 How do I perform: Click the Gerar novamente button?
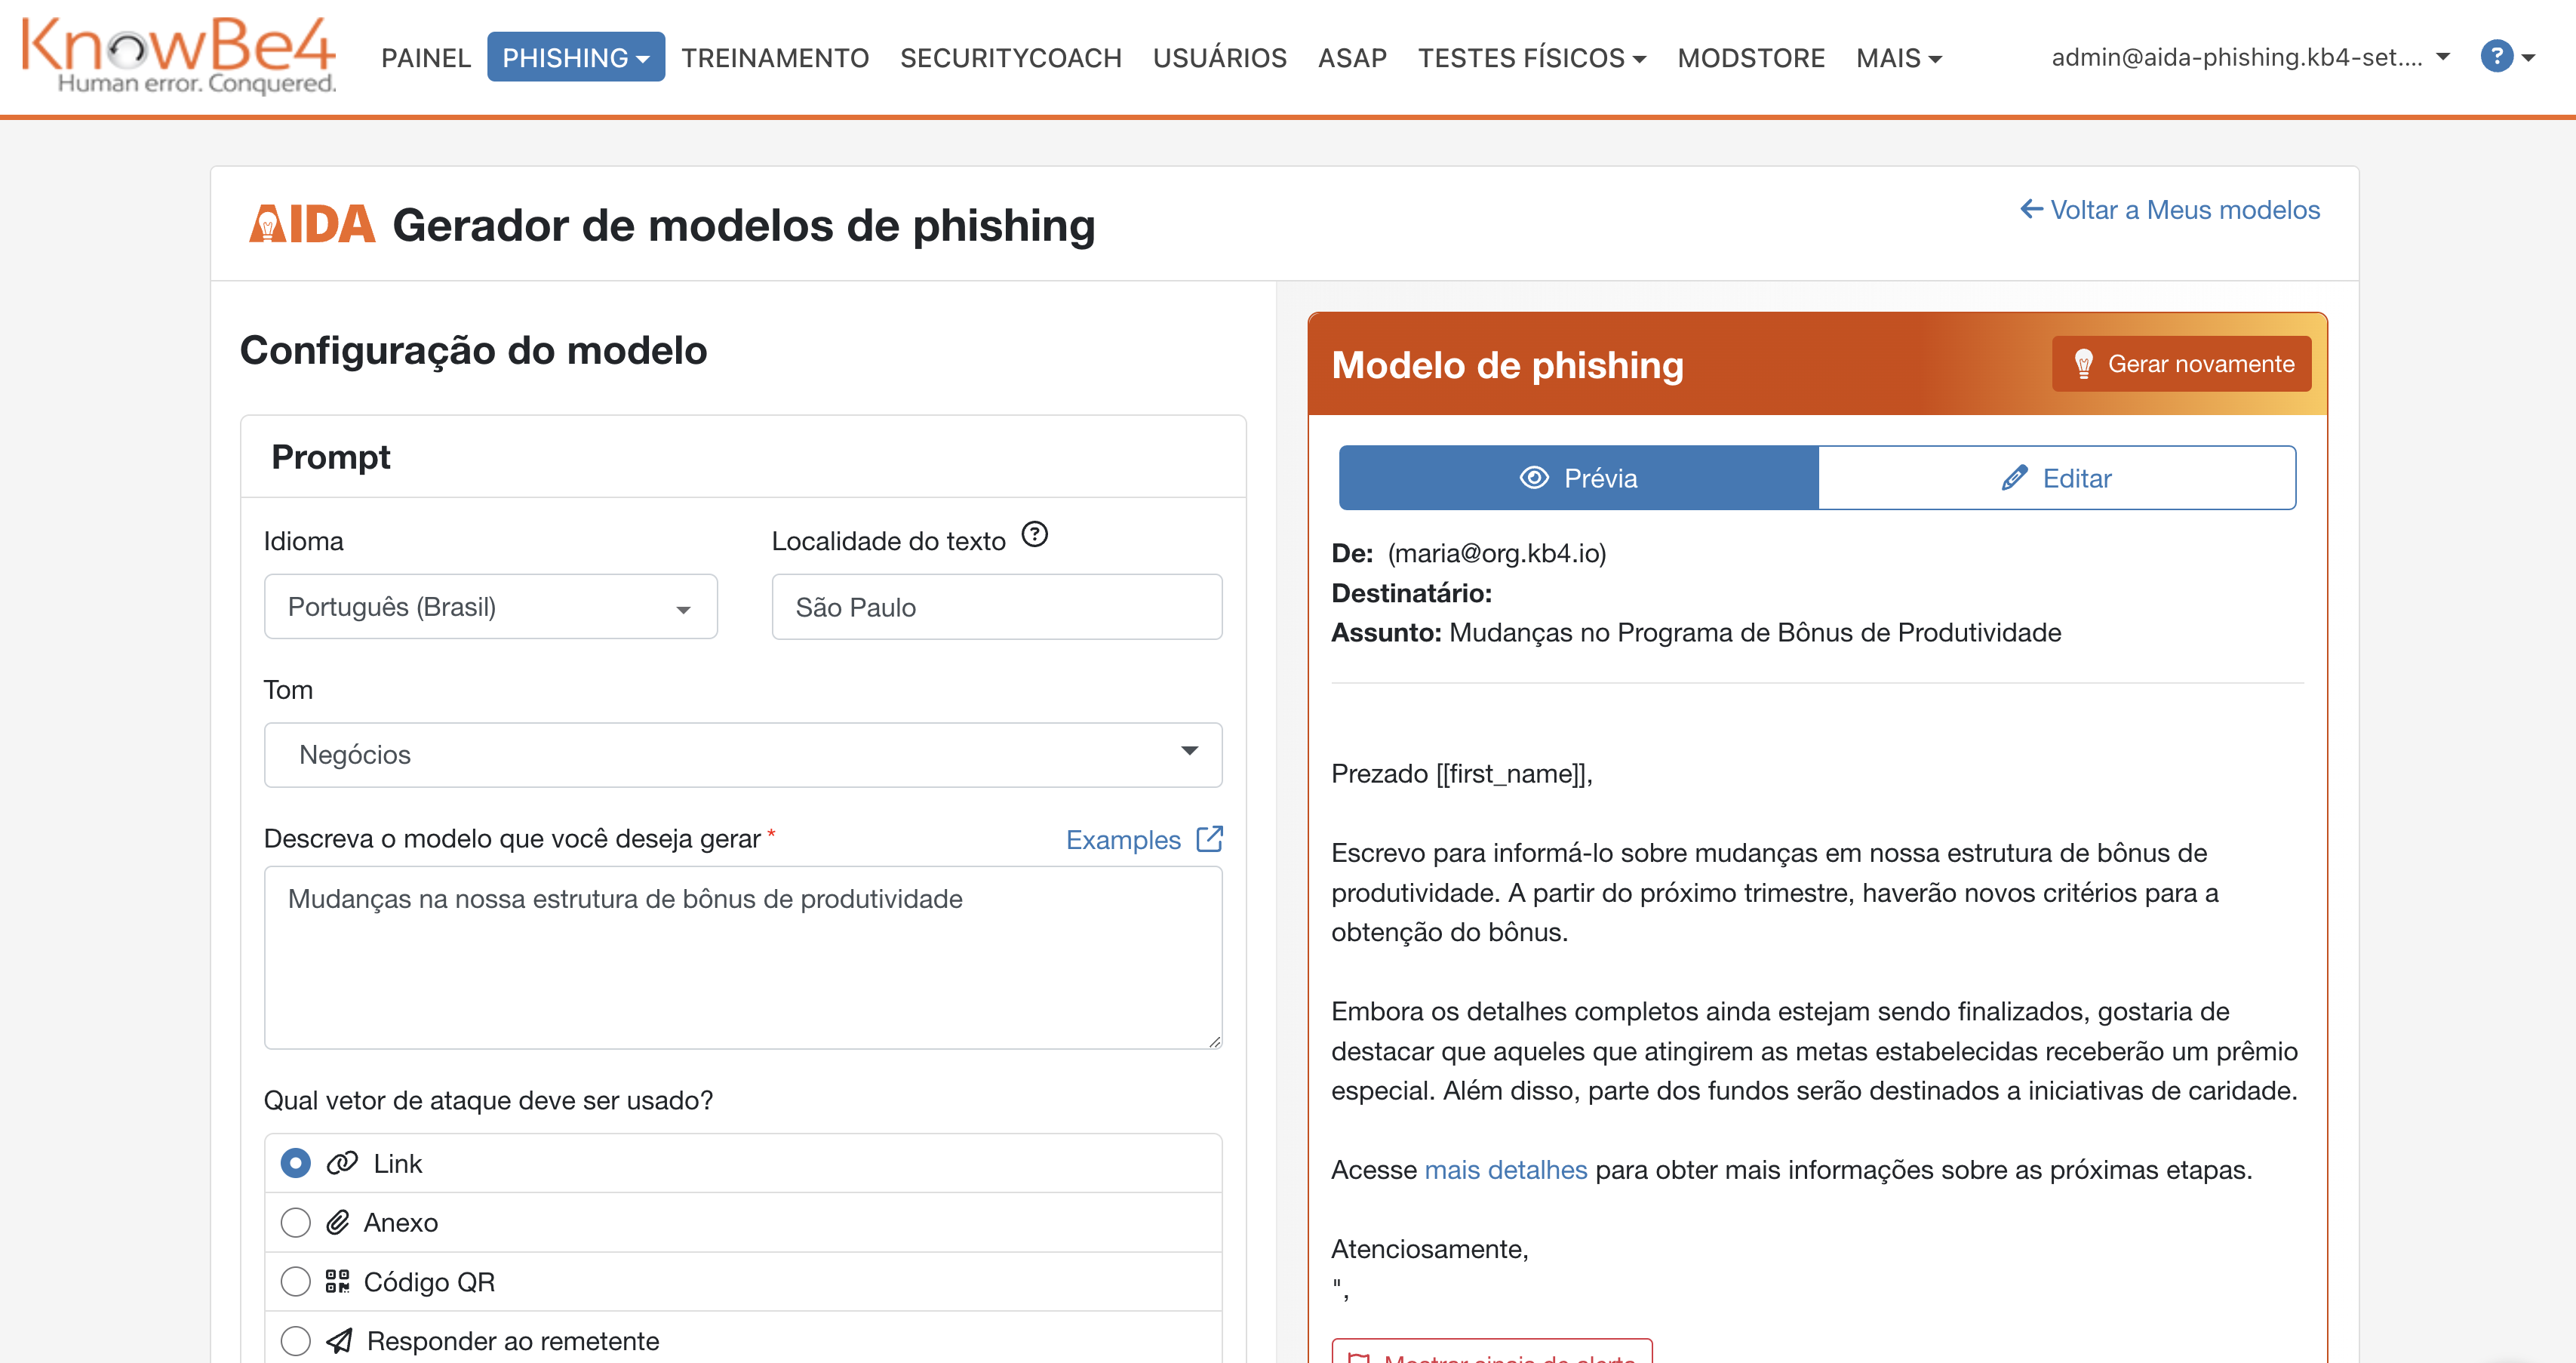click(x=2181, y=364)
